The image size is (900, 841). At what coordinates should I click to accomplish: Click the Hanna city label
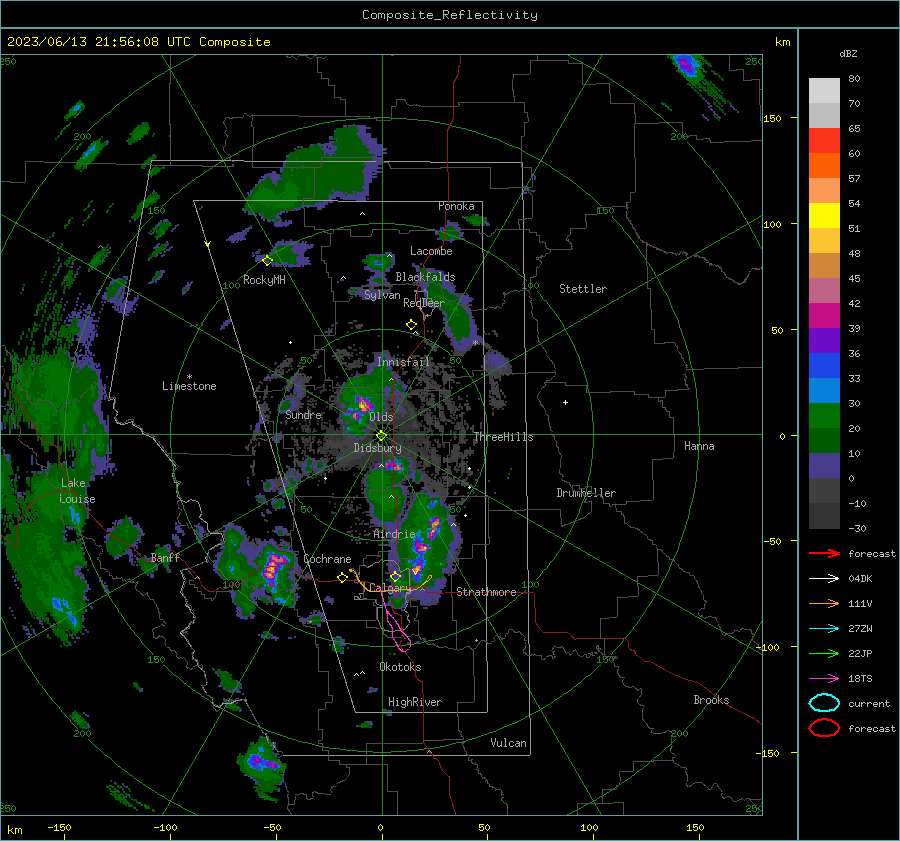coord(699,446)
